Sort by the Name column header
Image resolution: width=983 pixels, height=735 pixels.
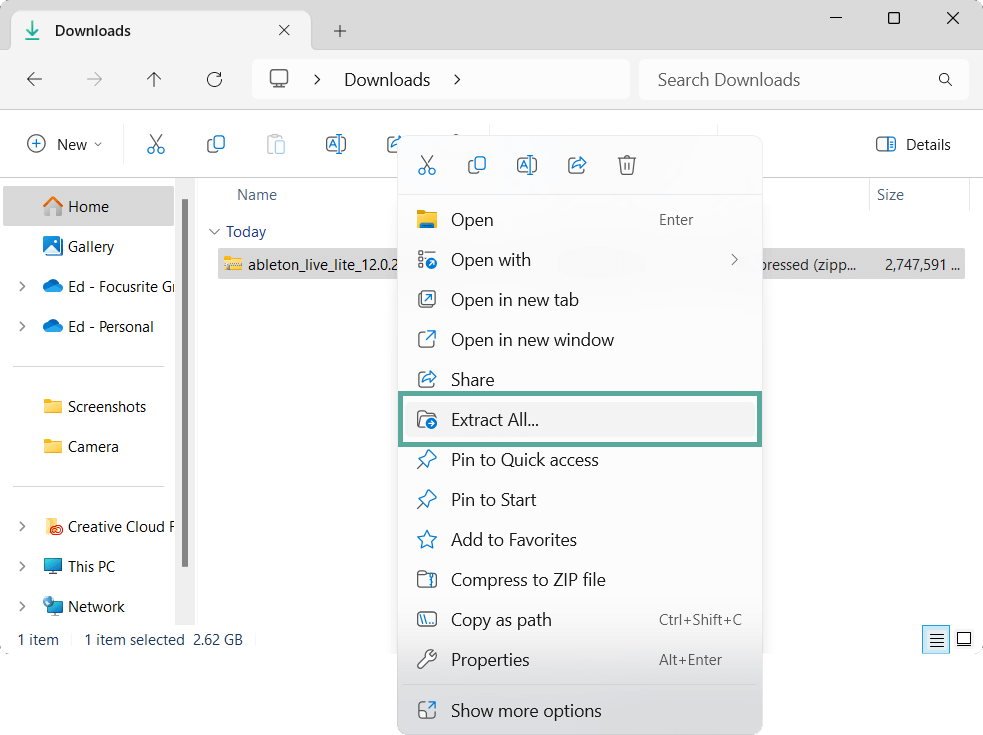coord(256,195)
